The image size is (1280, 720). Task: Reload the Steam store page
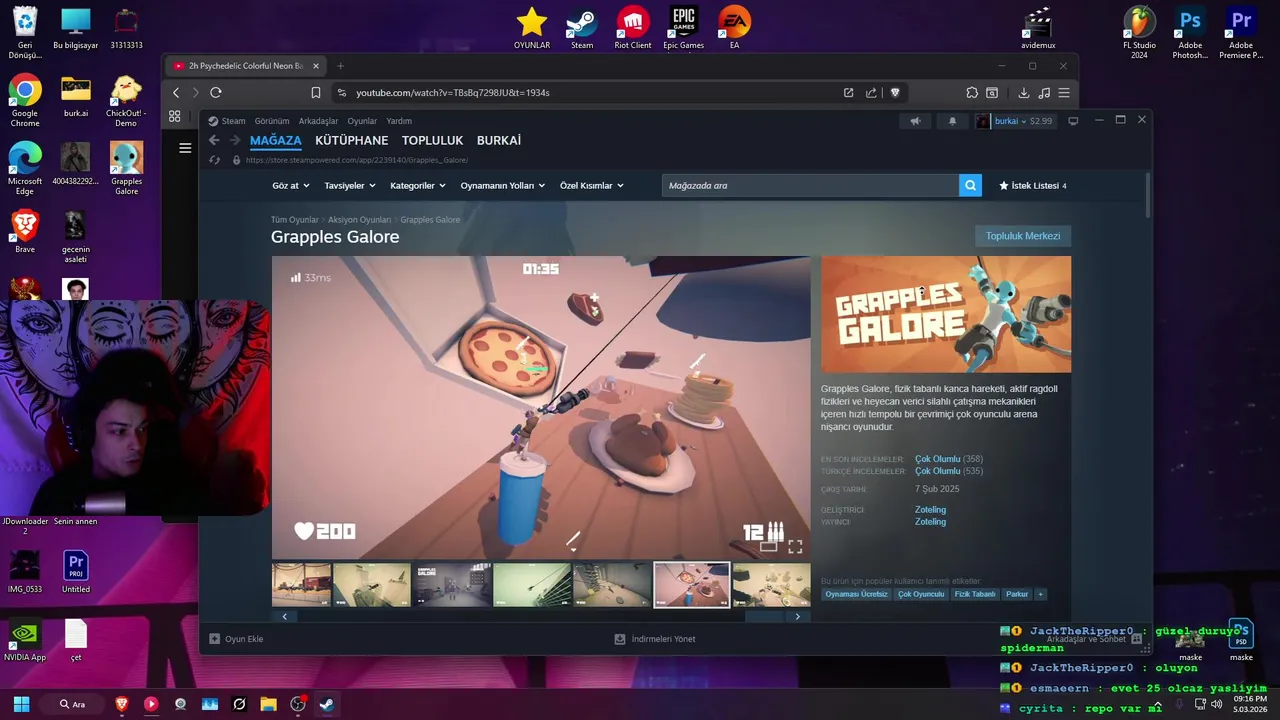click(214, 160)
